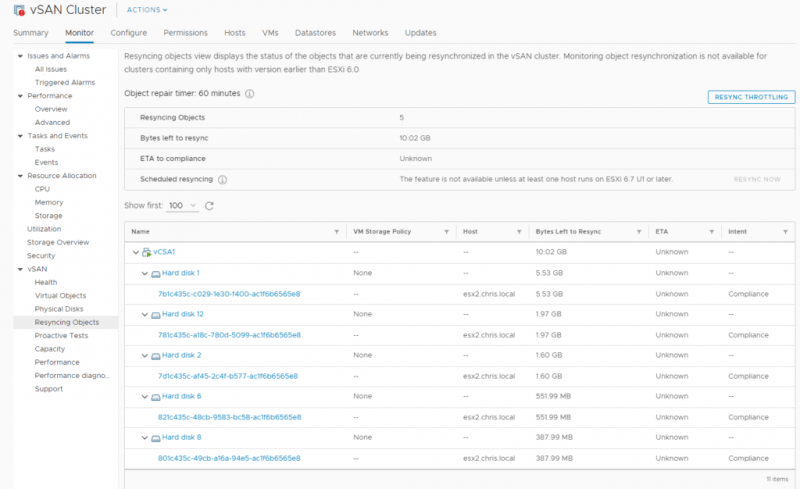Collapse the Hard disk 12 row
The width and height of the screenshot is (800, 489).
tap(145, 314)
